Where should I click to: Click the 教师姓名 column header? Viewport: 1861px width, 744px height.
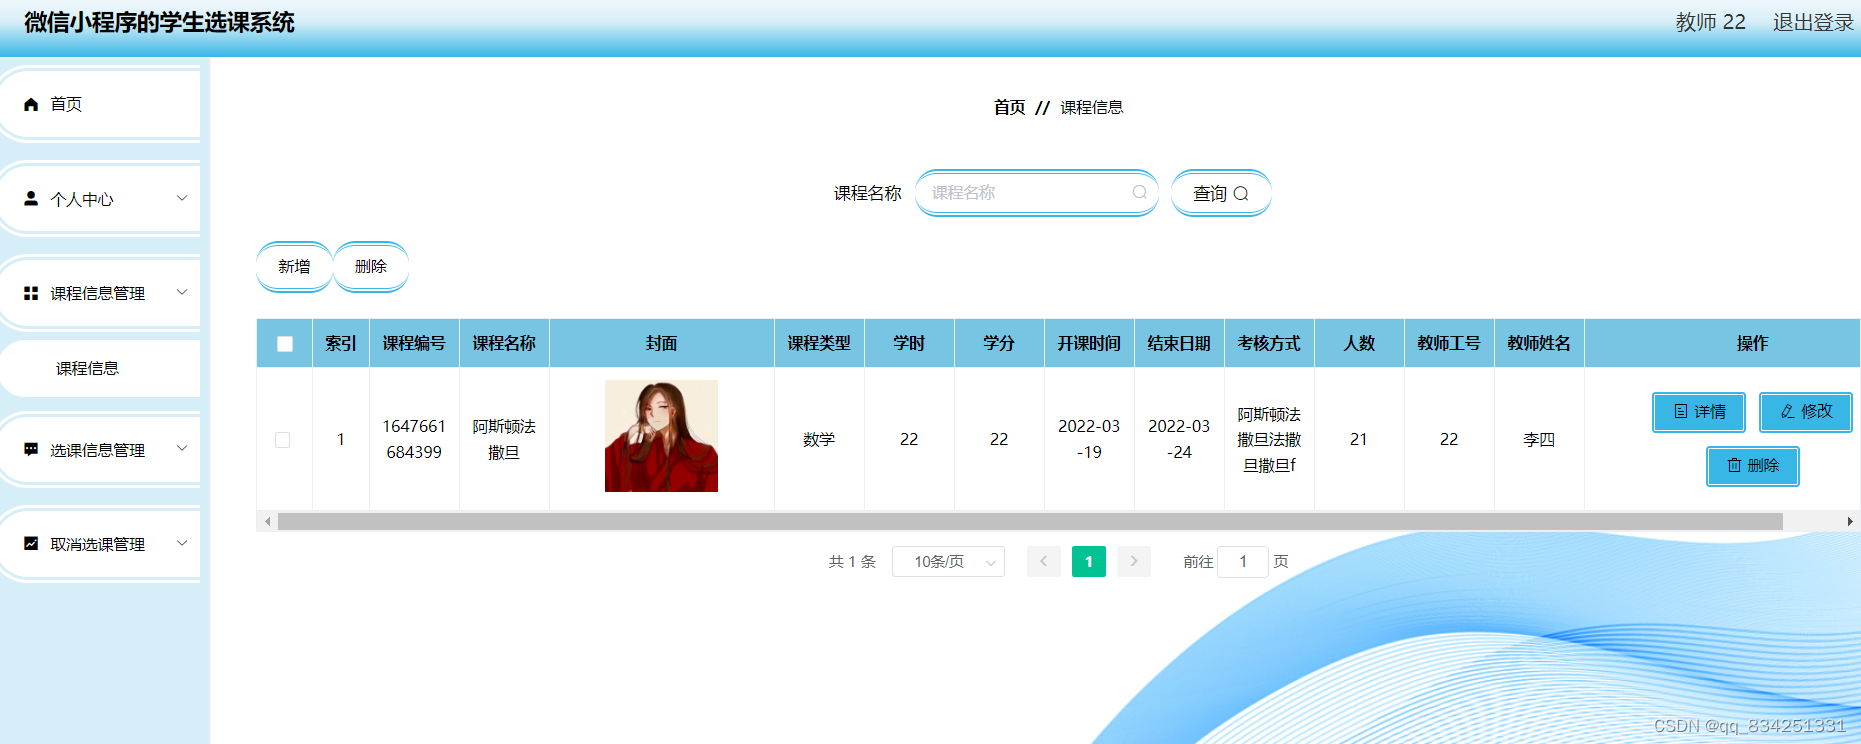pos(1539,343)
